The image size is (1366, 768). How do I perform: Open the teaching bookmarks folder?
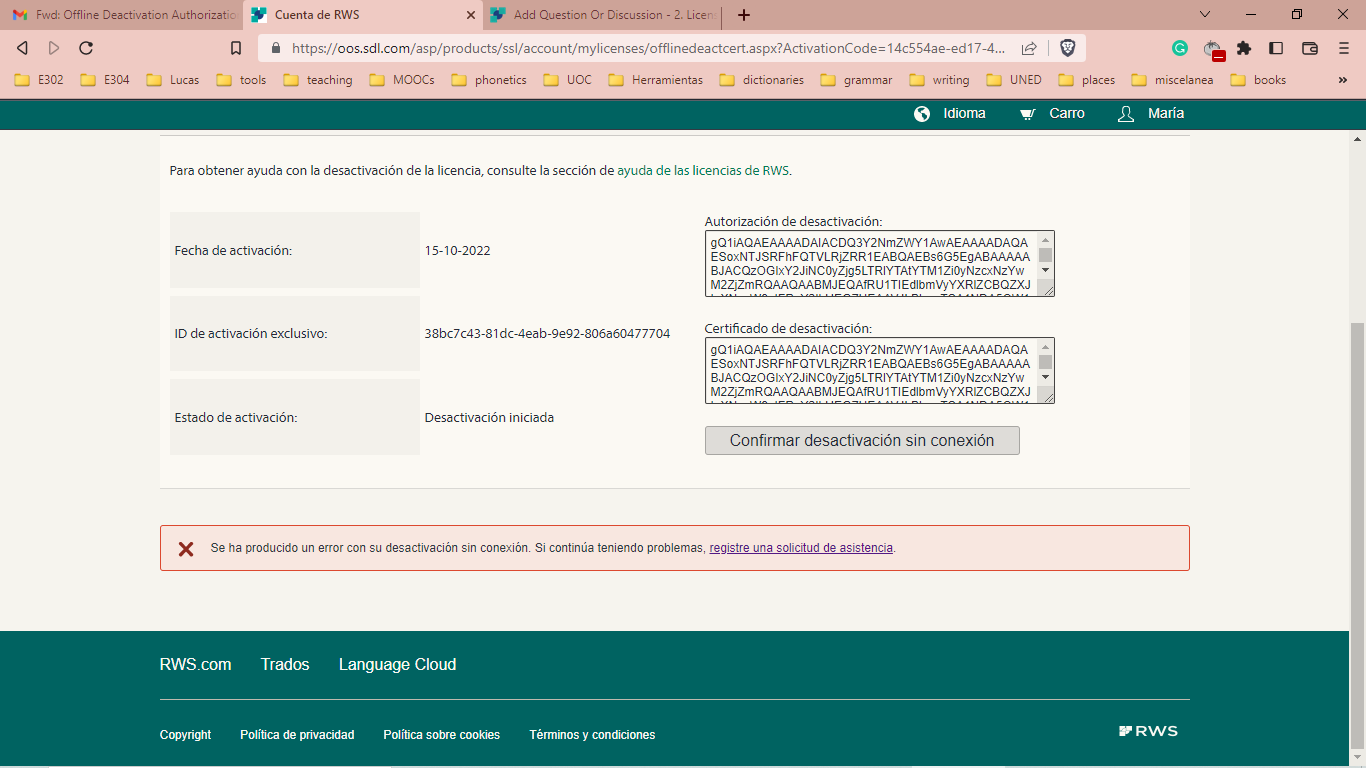pos(317,79)
